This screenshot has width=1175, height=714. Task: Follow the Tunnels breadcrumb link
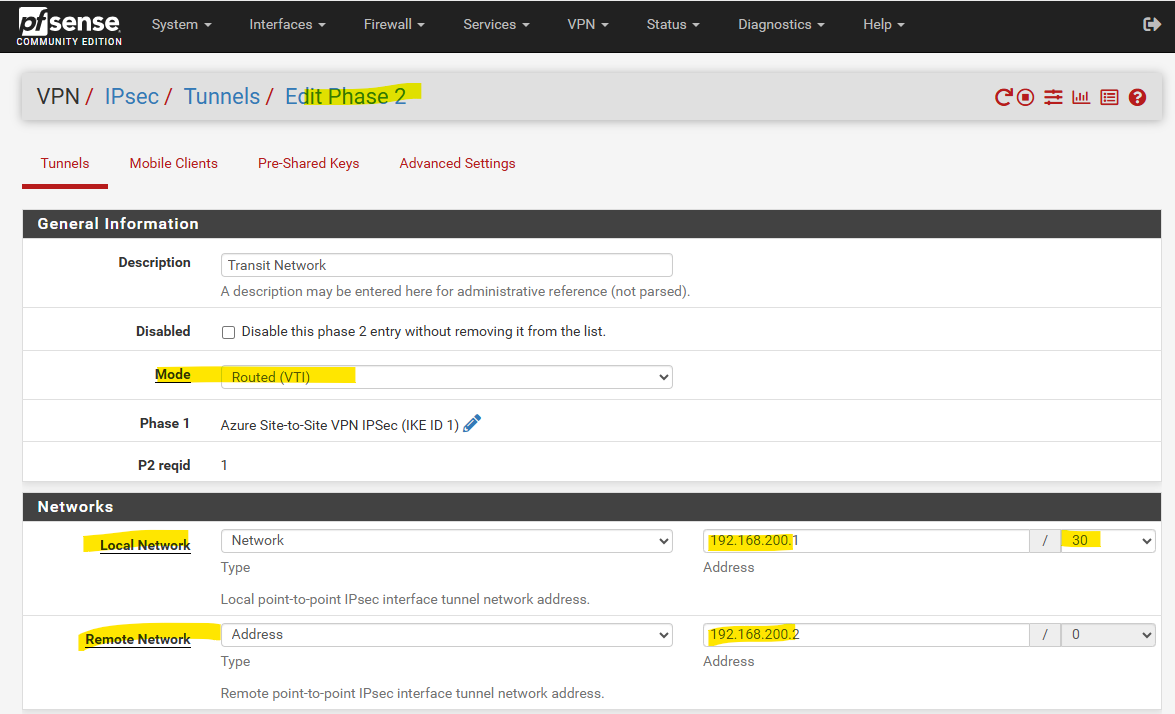(x=222, y=97)
